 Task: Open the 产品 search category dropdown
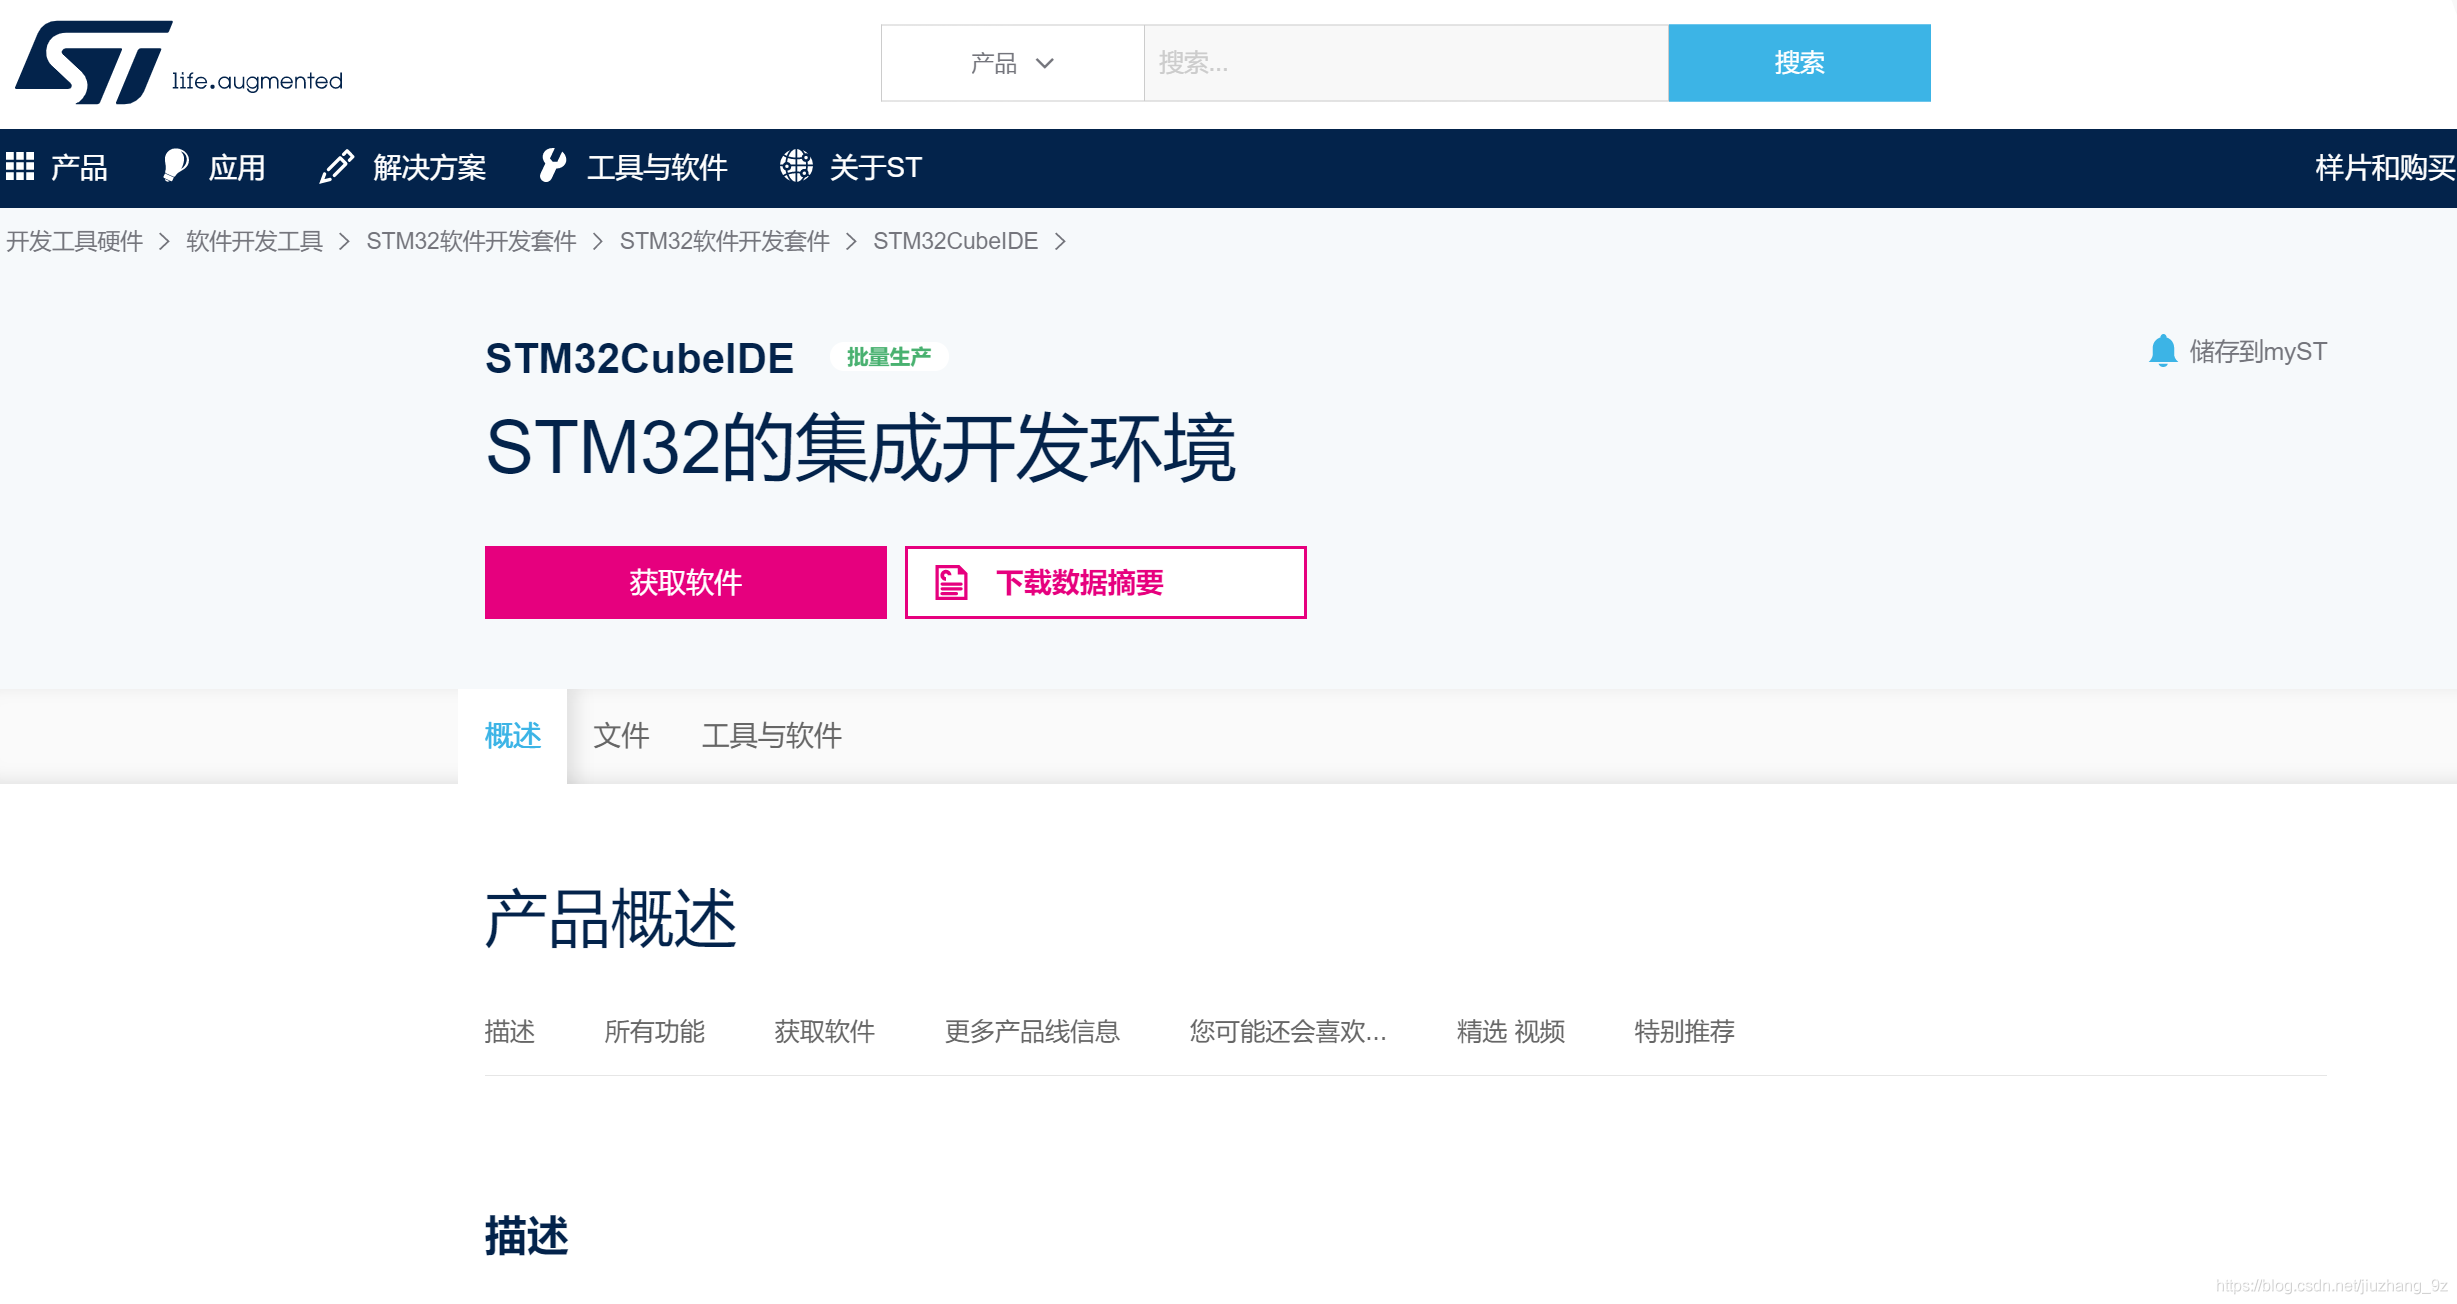point(1012,63)
